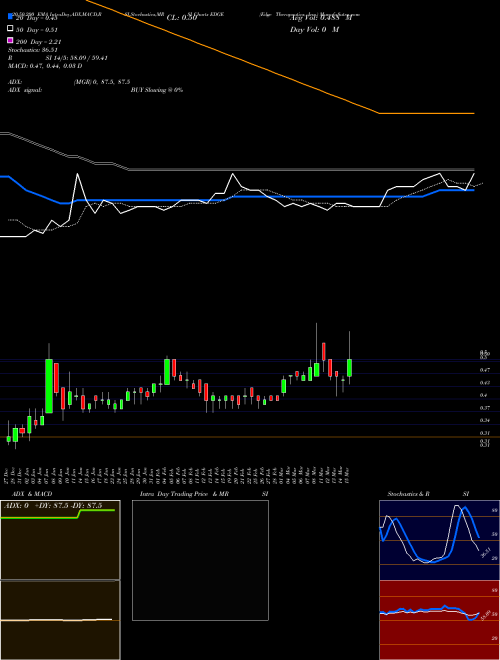The height and width of the screenshot is (660, 500).
Task: Click the MACD 0.47, 0.44 values line
Action: (x=45, y=66)
